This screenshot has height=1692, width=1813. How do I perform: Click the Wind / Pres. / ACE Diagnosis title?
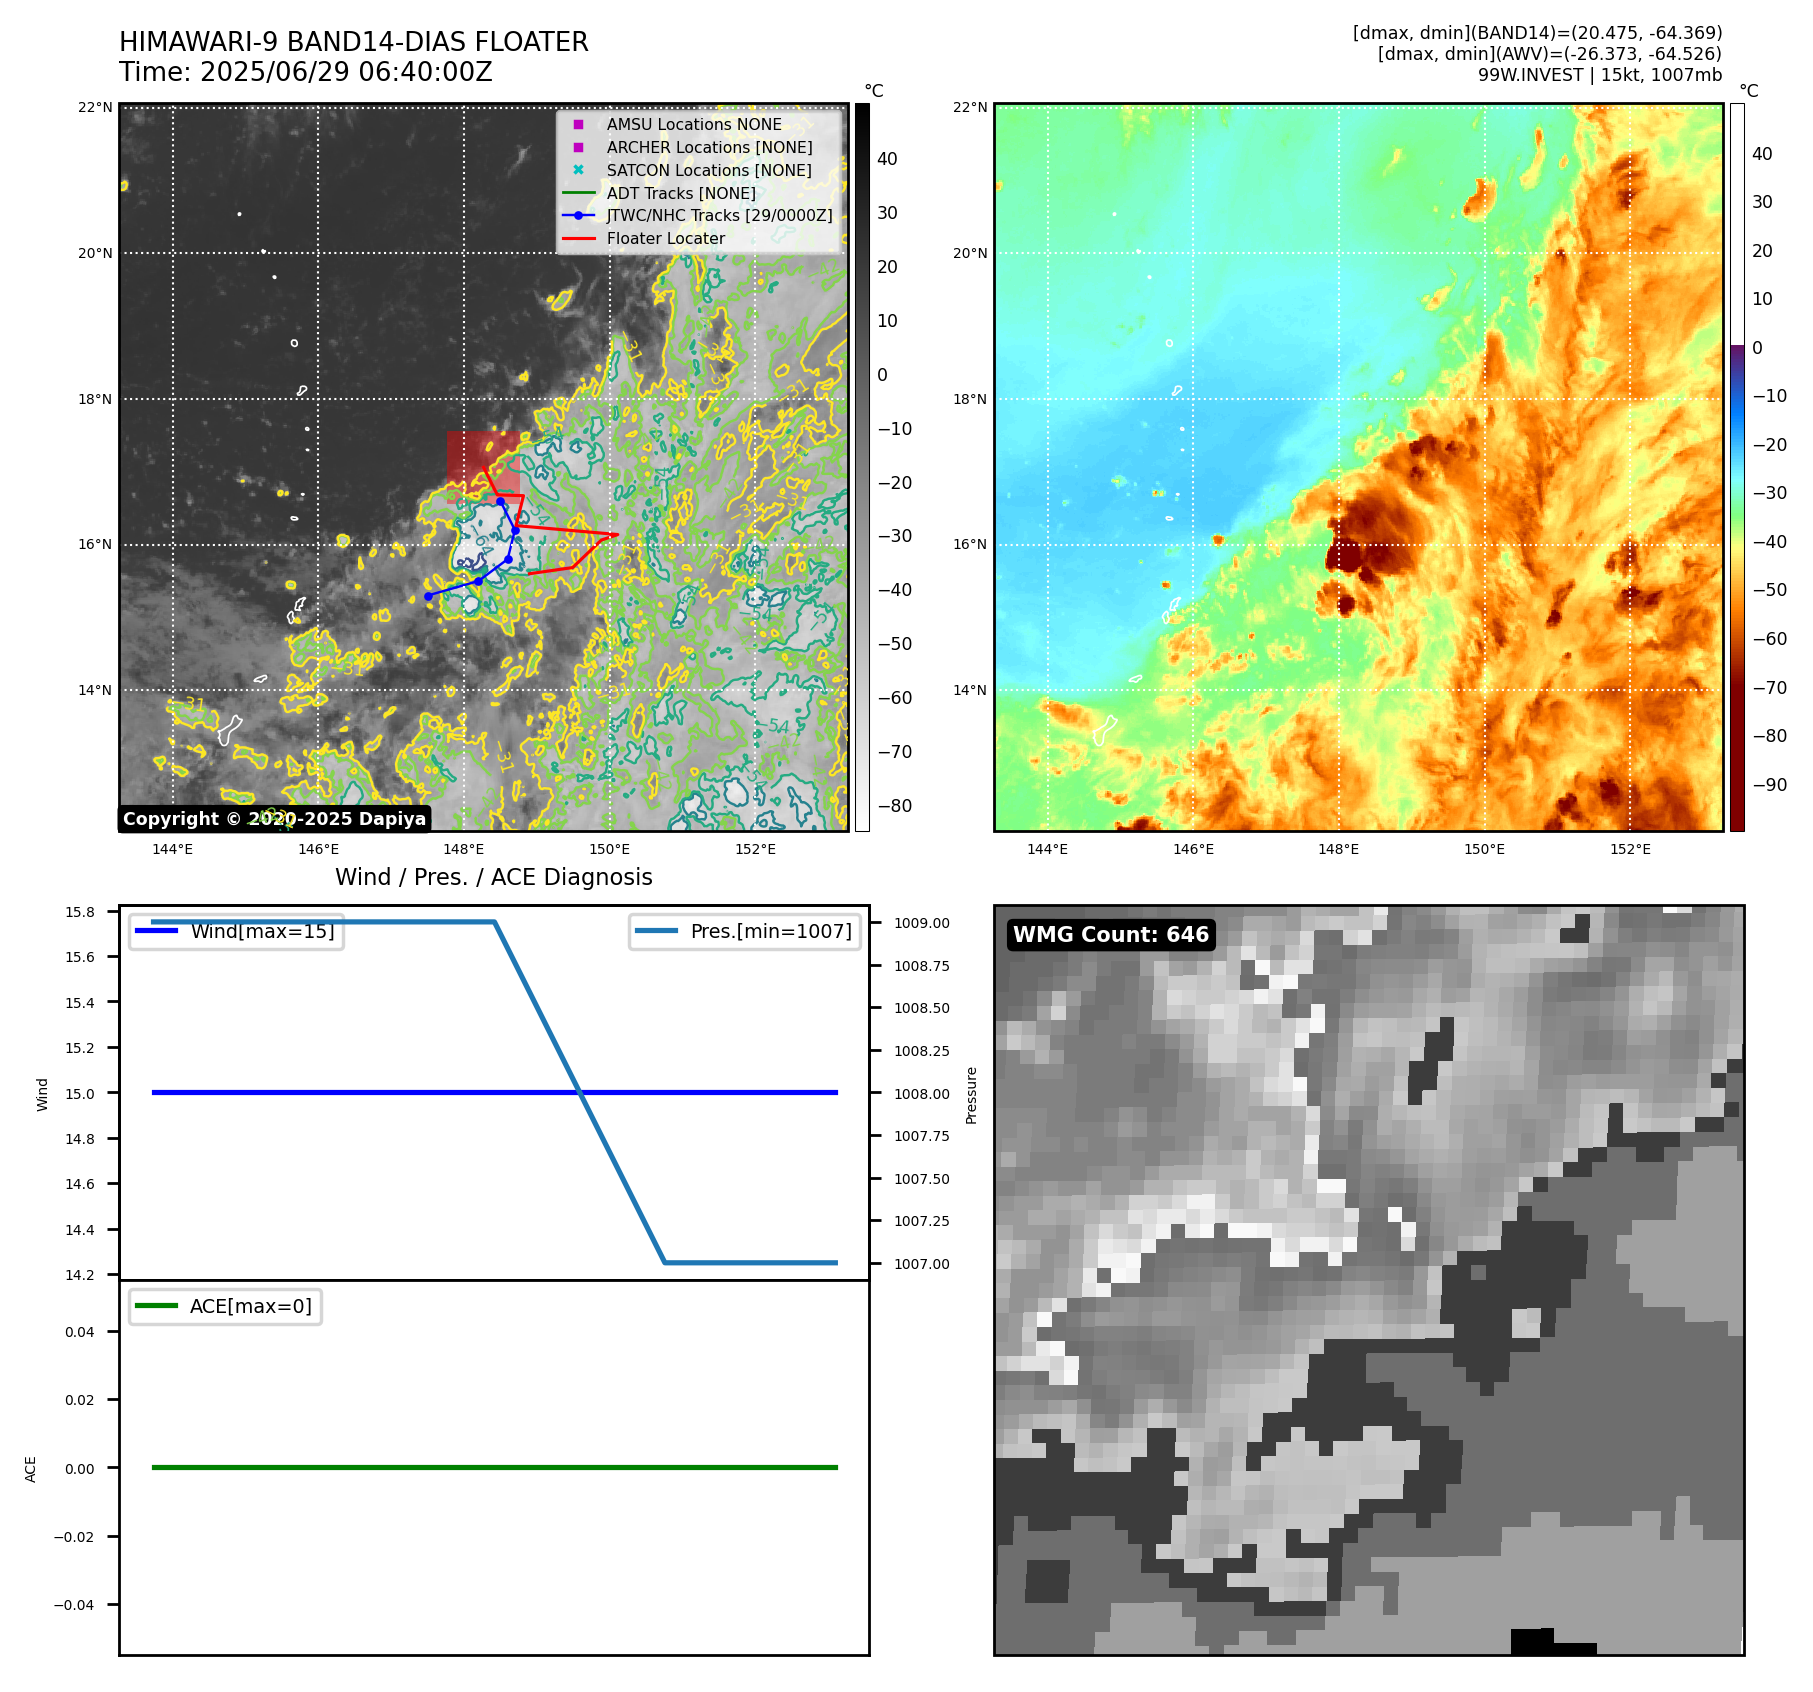(x=494, y=877)
